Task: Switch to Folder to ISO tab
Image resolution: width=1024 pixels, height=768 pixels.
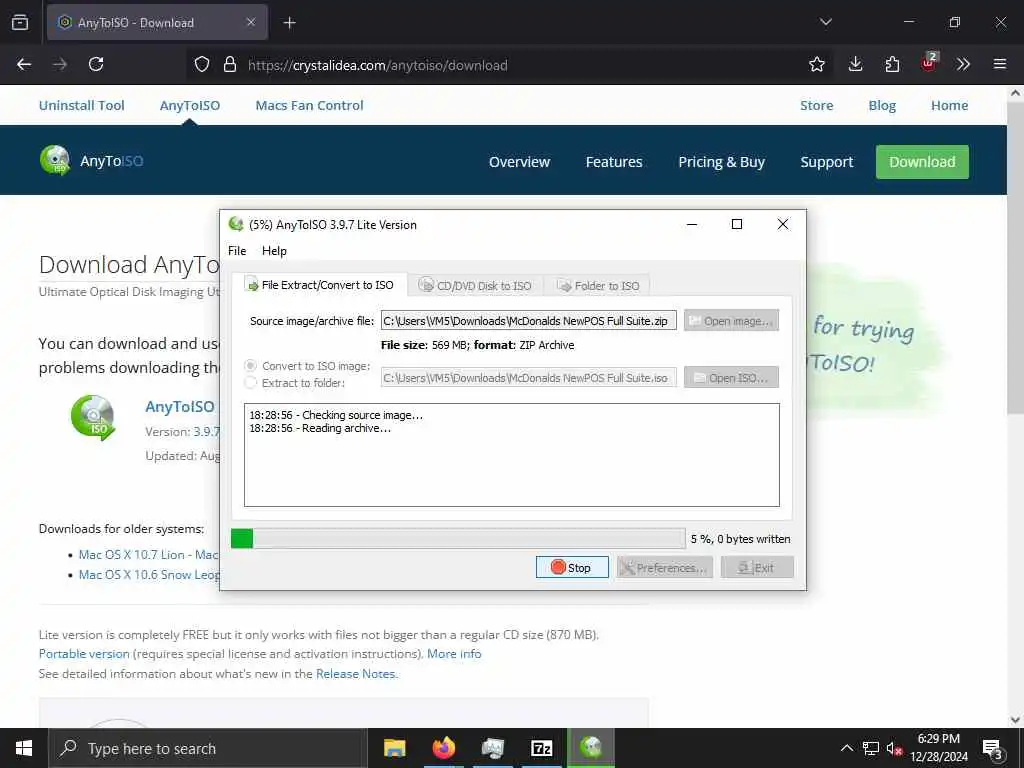Action: click(x=598, y=285)
